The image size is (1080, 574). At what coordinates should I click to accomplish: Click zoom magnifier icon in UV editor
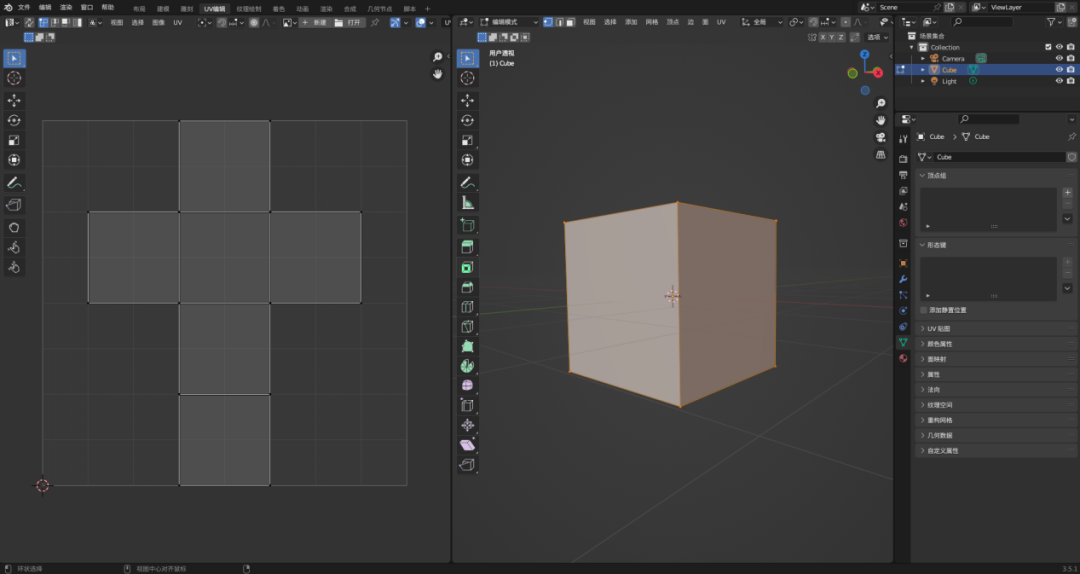[437, 57]
